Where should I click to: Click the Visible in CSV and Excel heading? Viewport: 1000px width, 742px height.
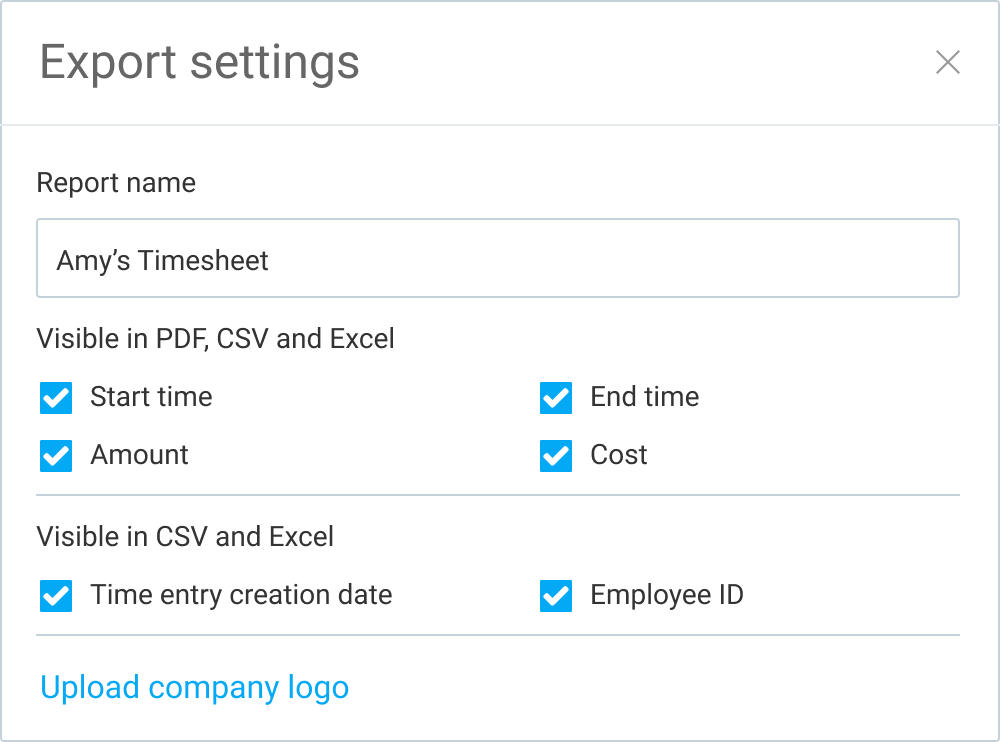[x=185, y=537]
